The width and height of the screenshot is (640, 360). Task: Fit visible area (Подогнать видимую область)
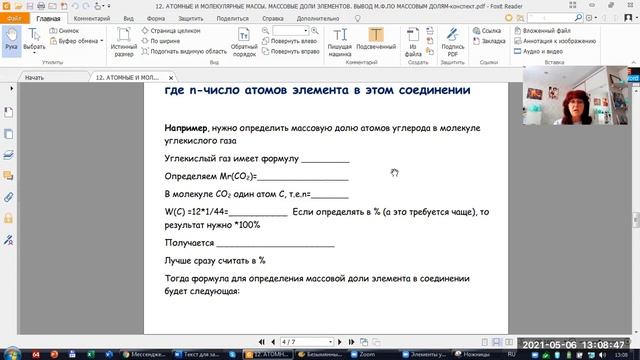tap(184, 51)
